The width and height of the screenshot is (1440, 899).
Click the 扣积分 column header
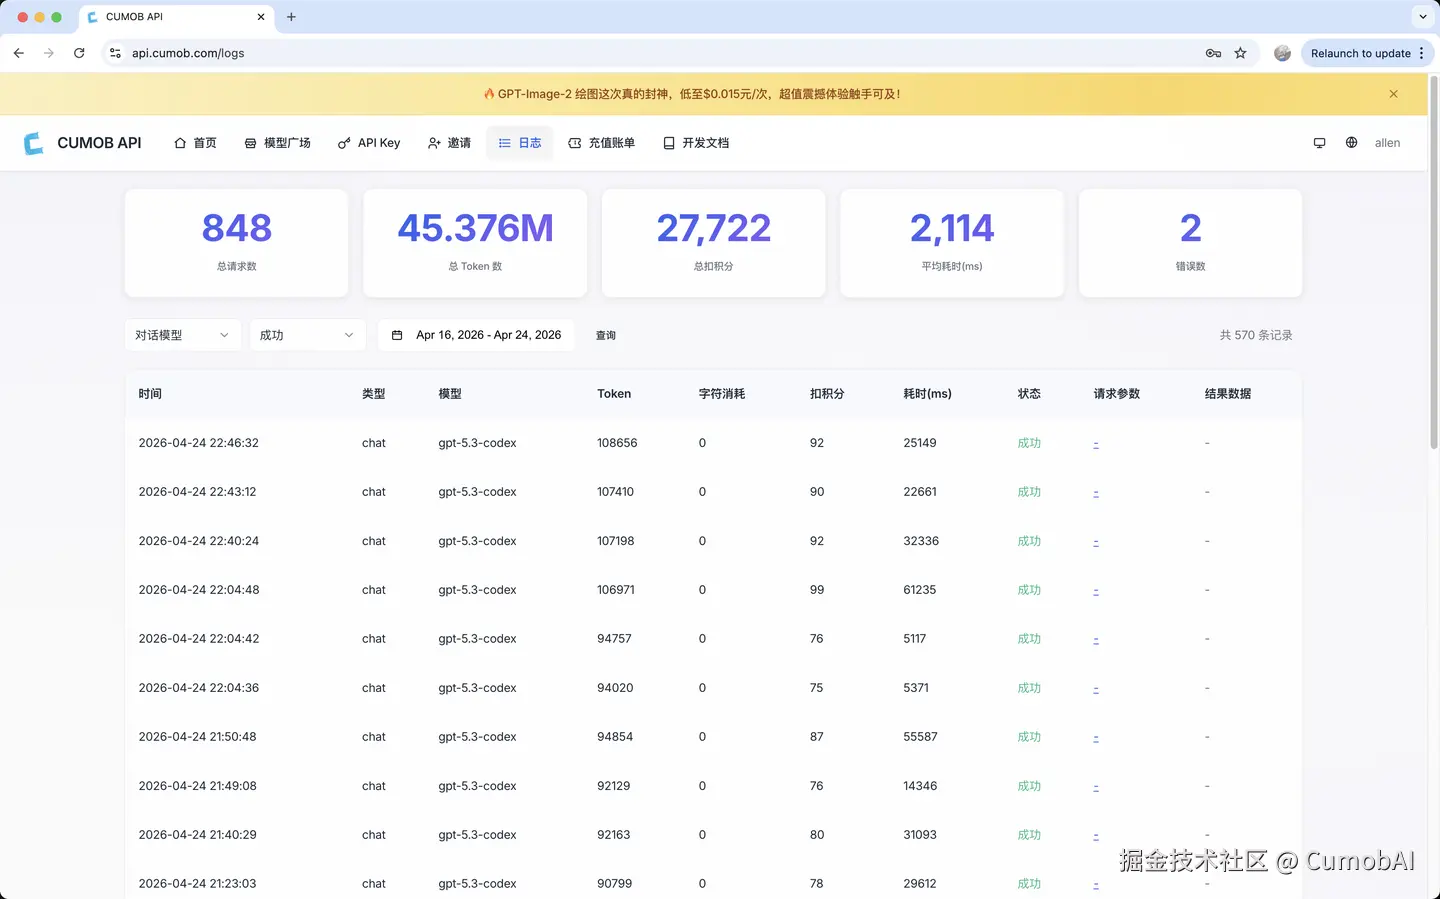pyautogui.click(x=827, y=394)
